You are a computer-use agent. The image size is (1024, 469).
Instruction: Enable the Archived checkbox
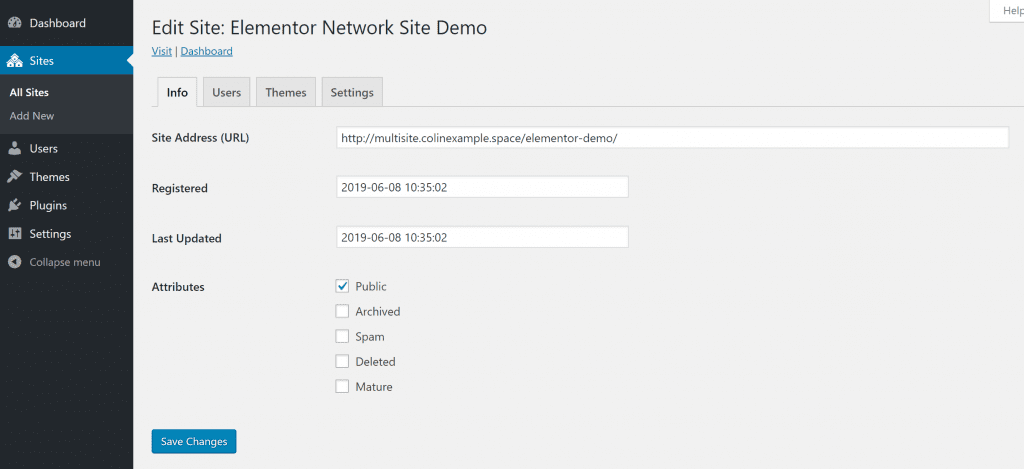tap(342, 311)
